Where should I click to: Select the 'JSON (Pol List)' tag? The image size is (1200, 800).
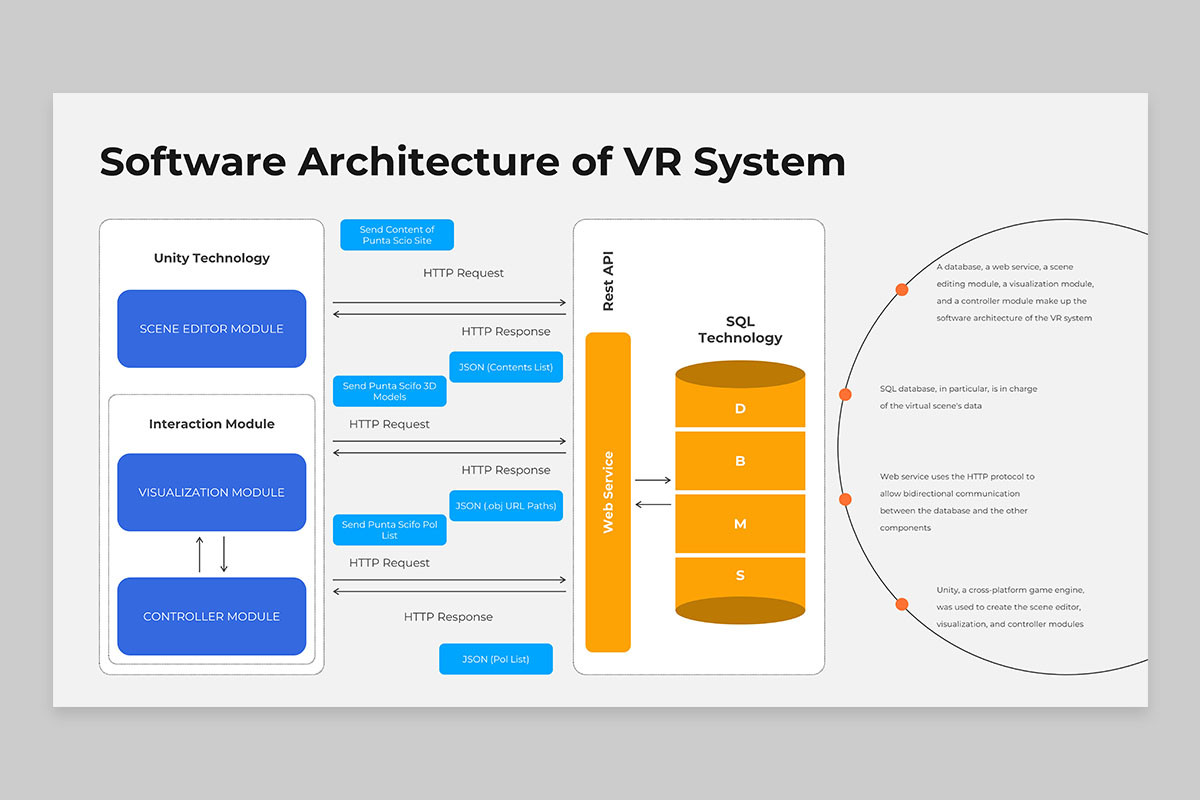[x=496, y=659]
